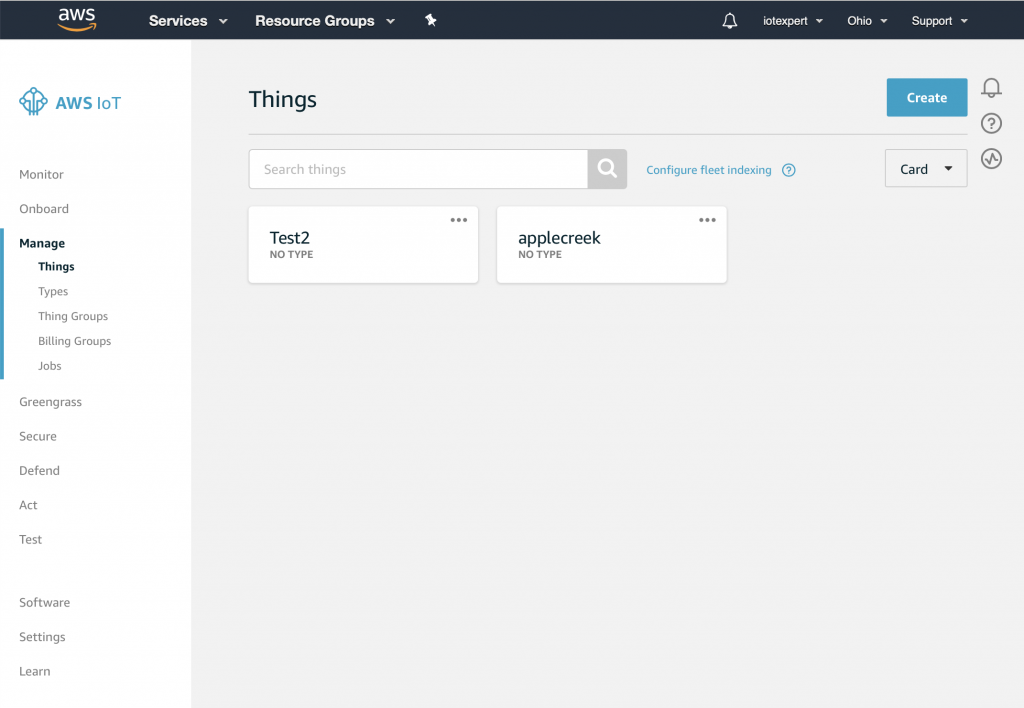
Task: Go to Test in sidebar
Action: (x=30, y=539)
